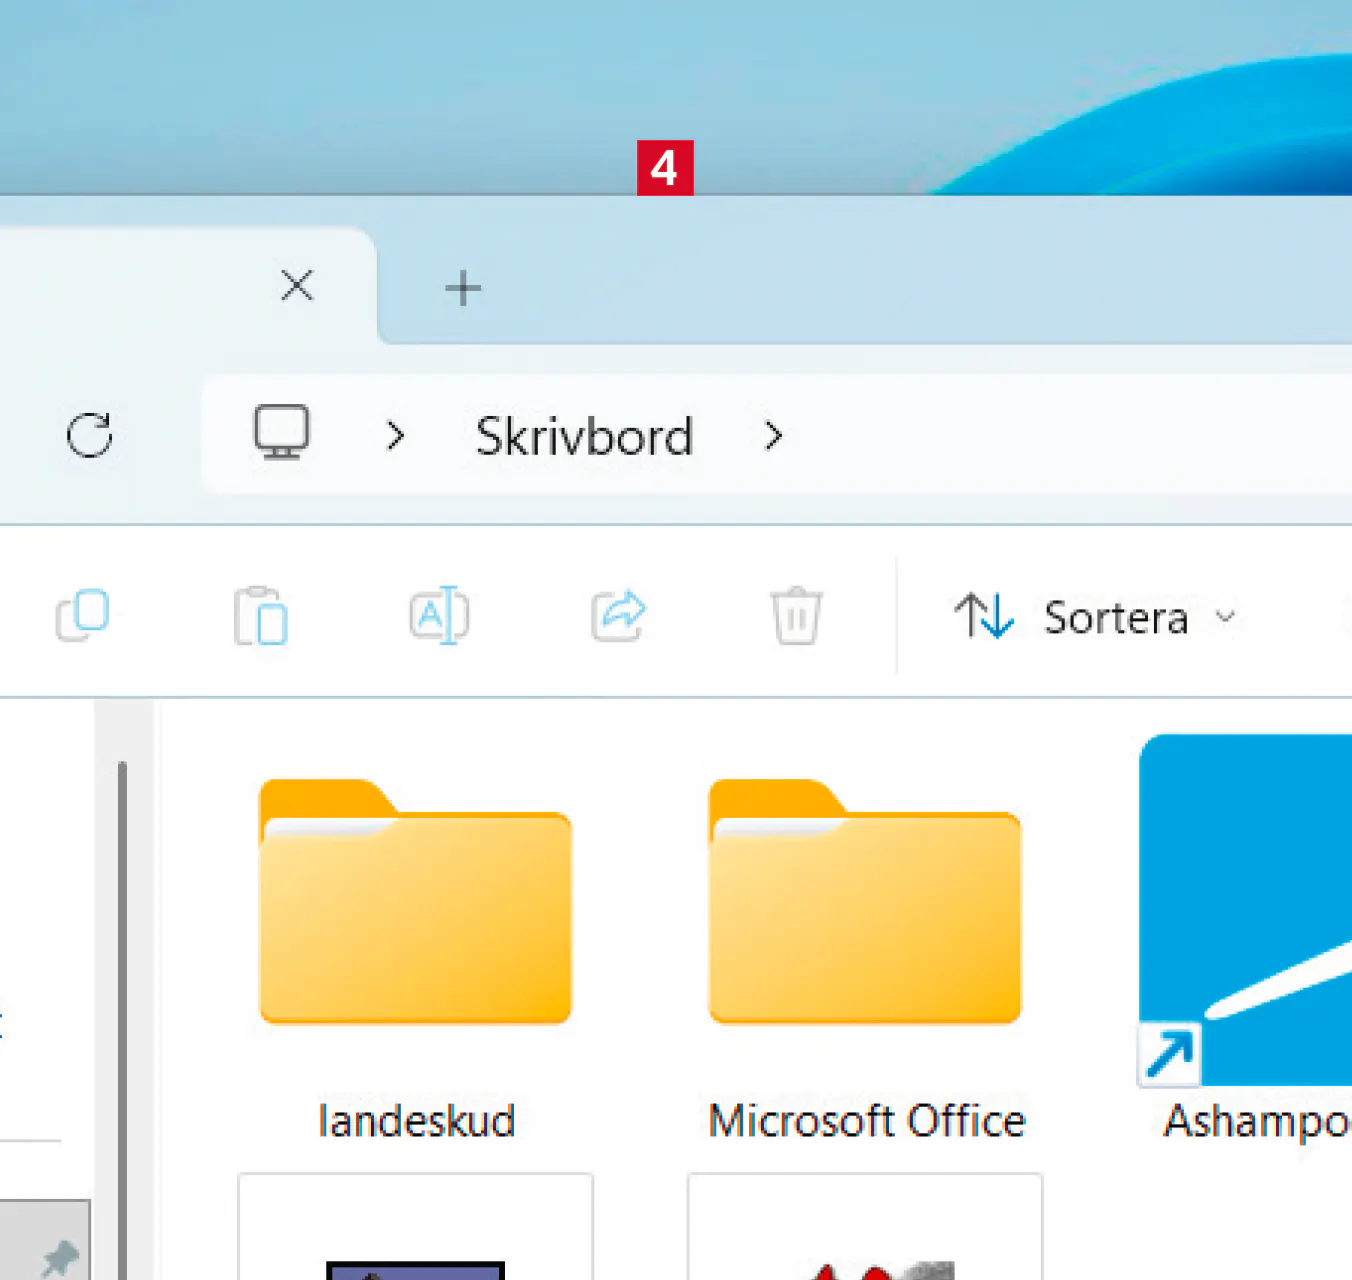Image resolution: width=1352 pixels, height=1280 pixels.
Task: Open a new tab with the plus button
Action: click(x=463, y=289)
